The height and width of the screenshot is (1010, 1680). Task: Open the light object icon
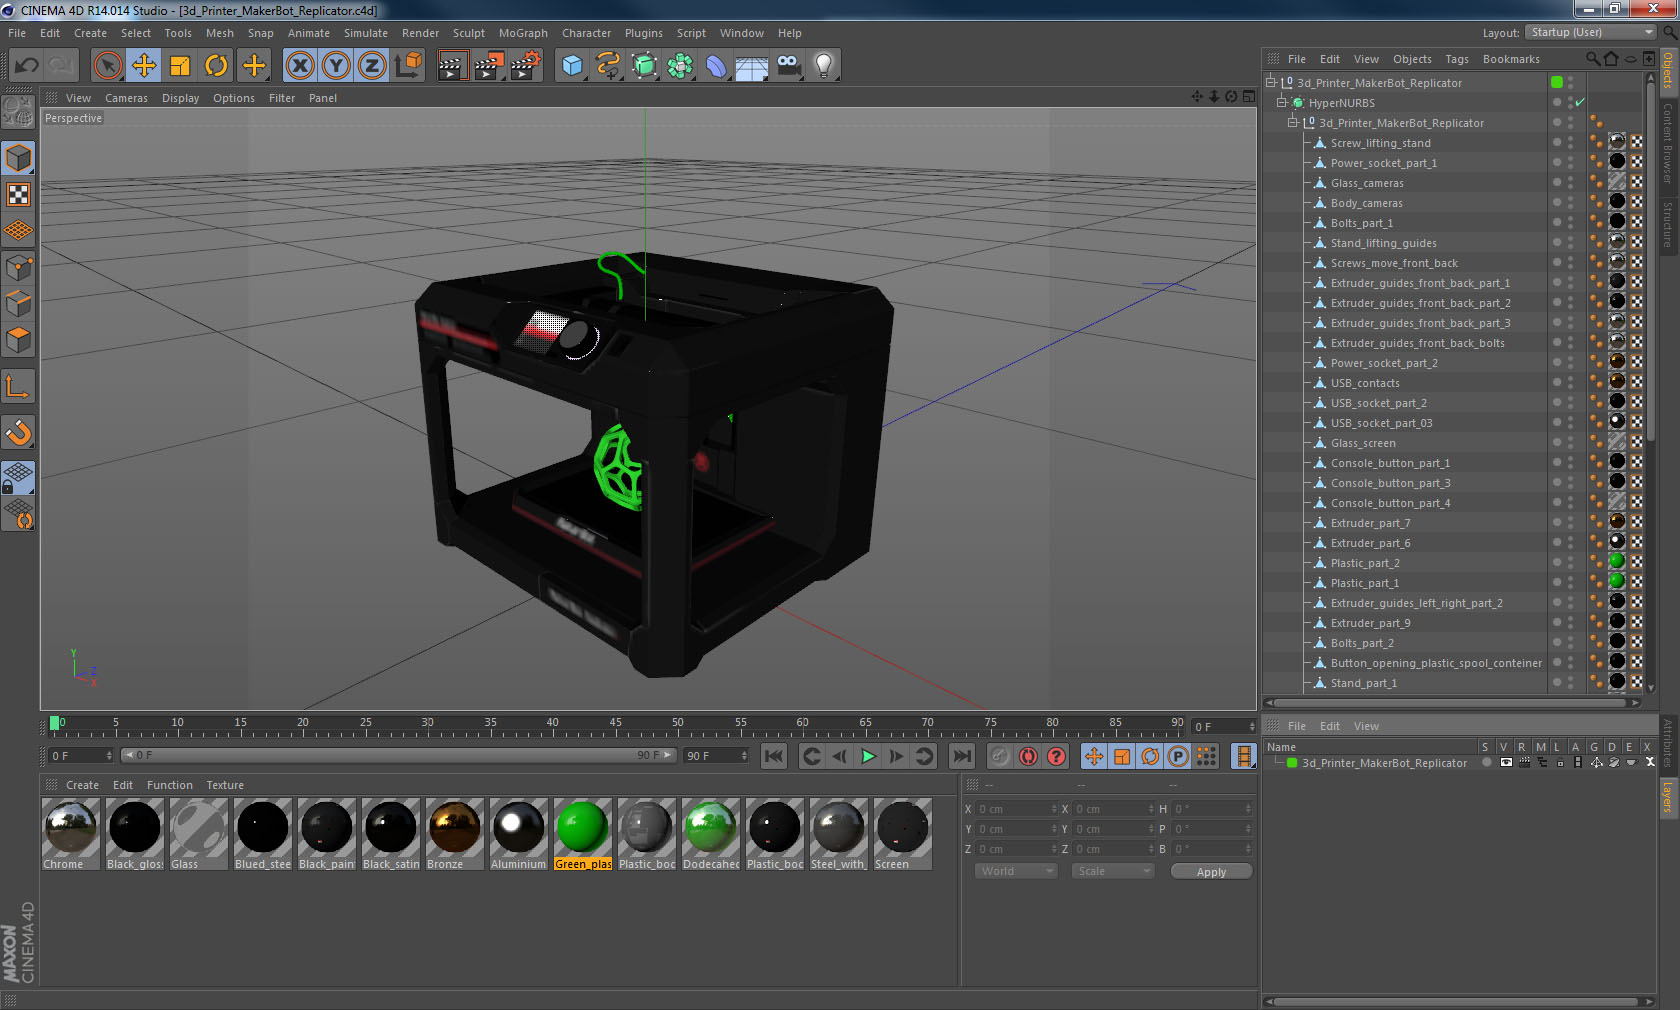click(x=824, y=66)
